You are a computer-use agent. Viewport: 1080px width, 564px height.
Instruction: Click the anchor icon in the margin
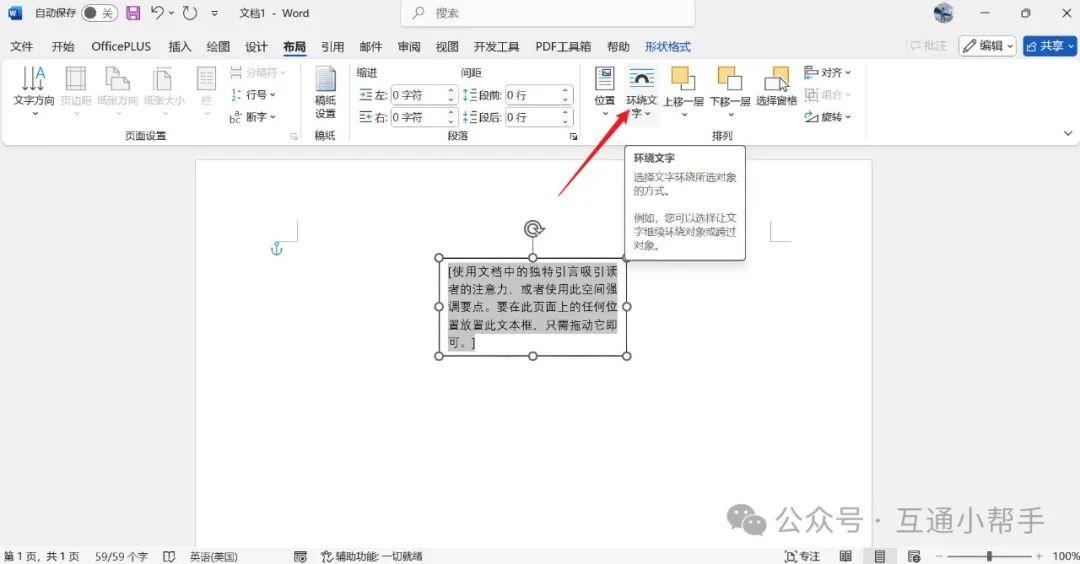coord(276,249)
